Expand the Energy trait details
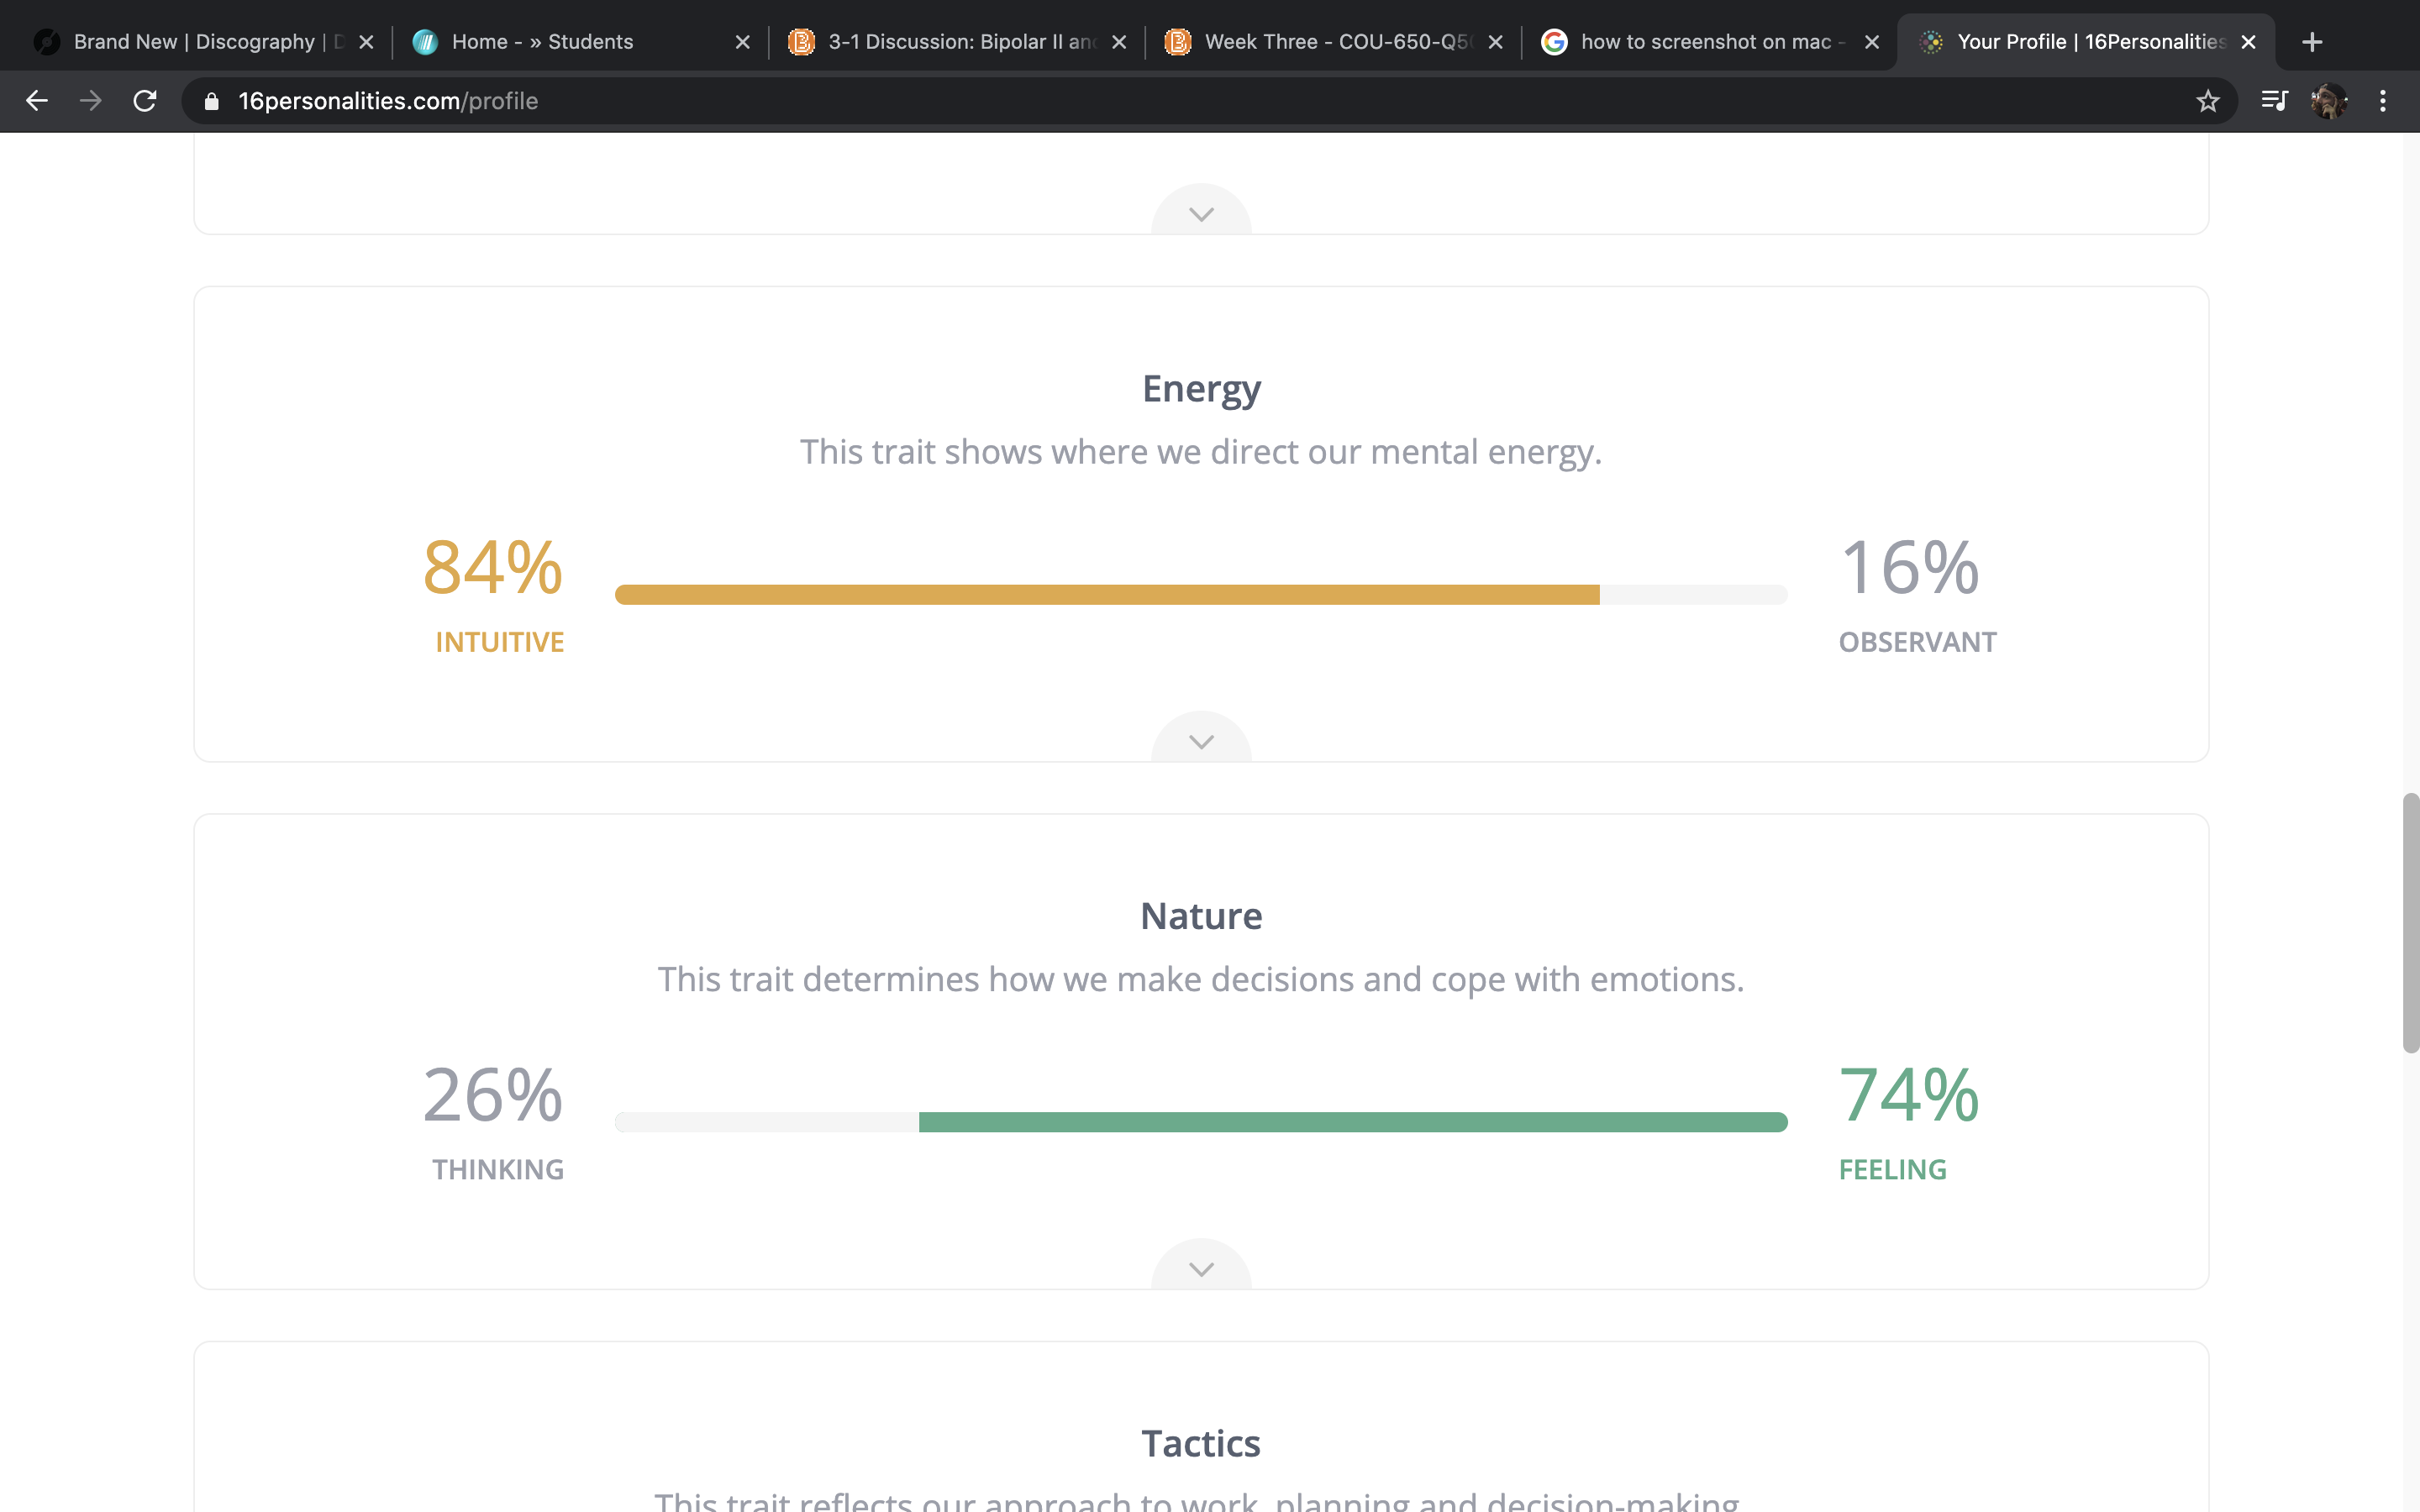 coord(1201,741)
